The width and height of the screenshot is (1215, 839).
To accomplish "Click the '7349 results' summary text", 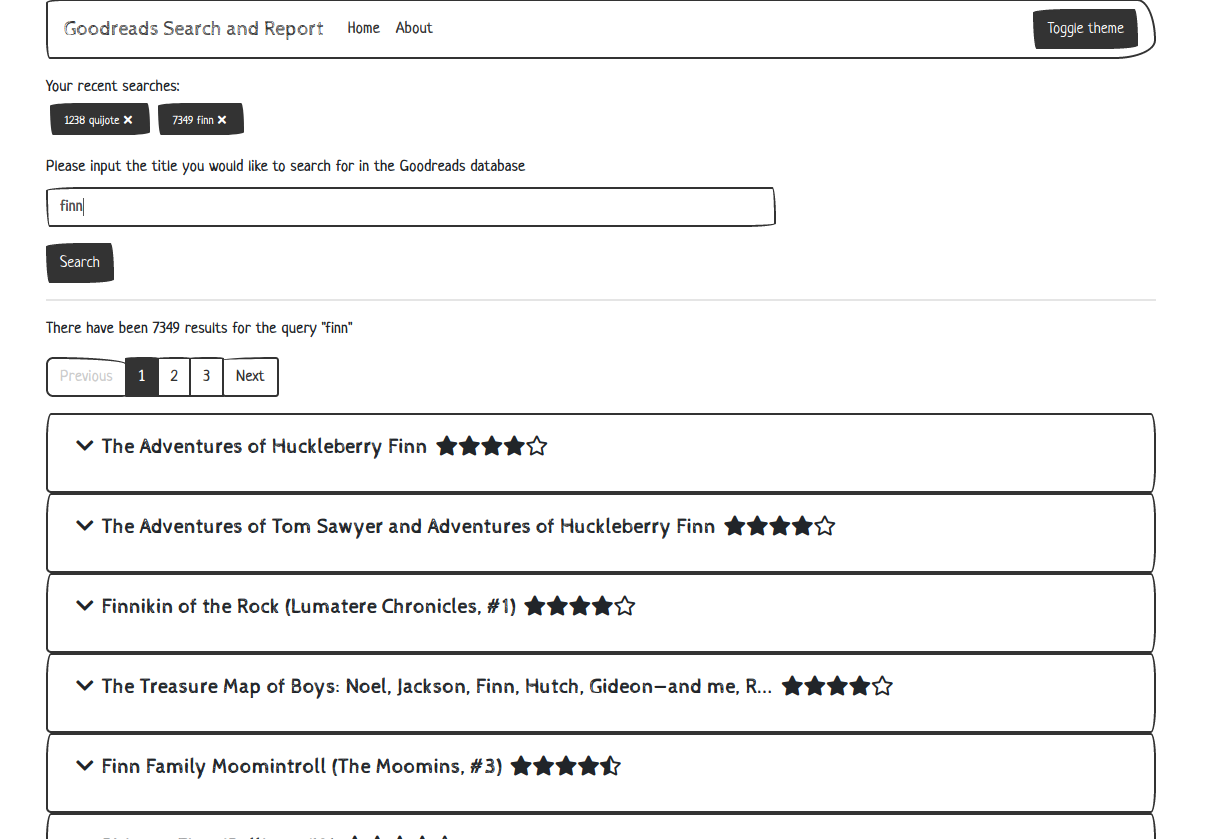I will 199,328.
